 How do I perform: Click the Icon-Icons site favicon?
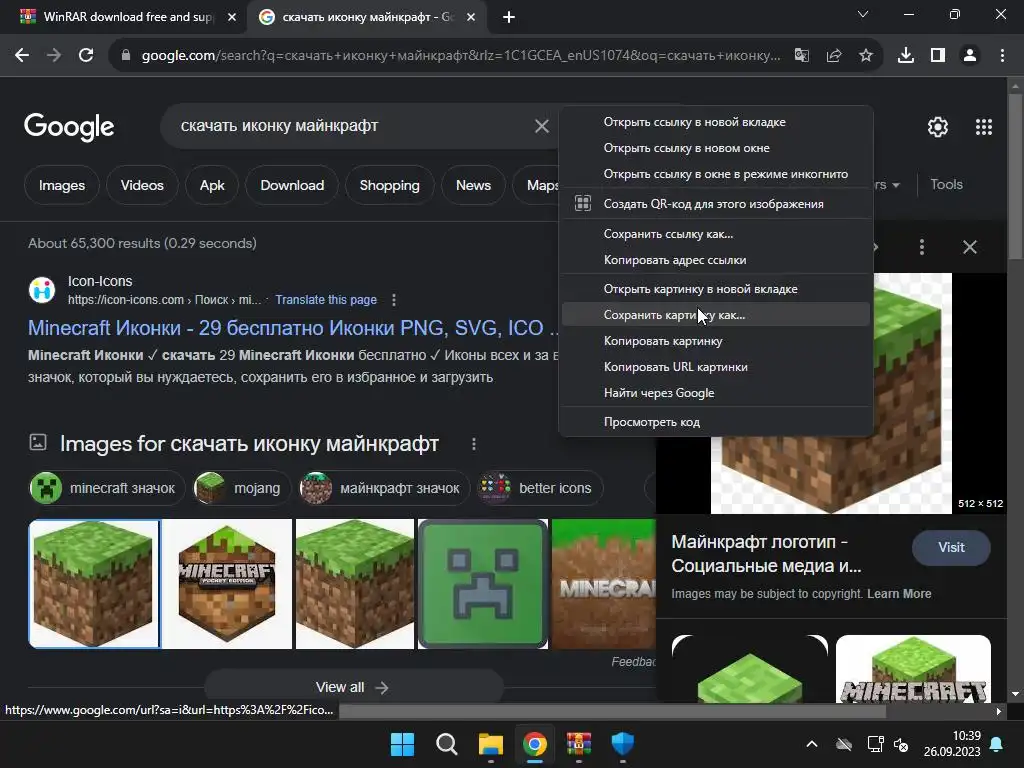(x=42, y=290)
